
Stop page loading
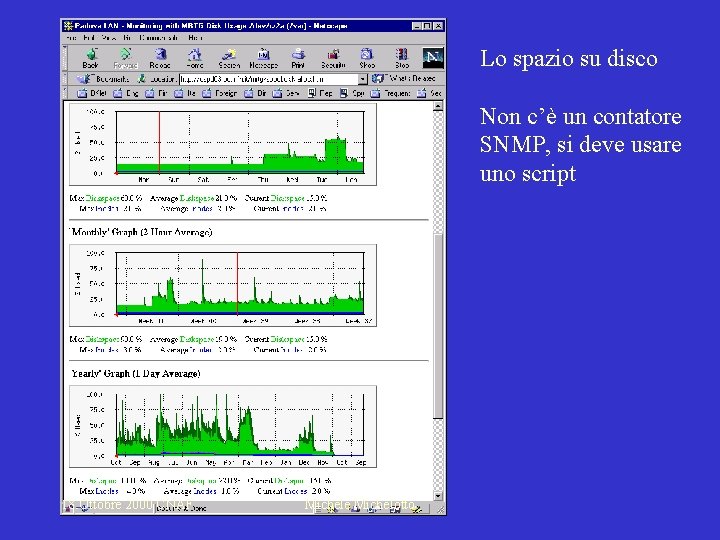pyautogui.click(x=402, y=58)
